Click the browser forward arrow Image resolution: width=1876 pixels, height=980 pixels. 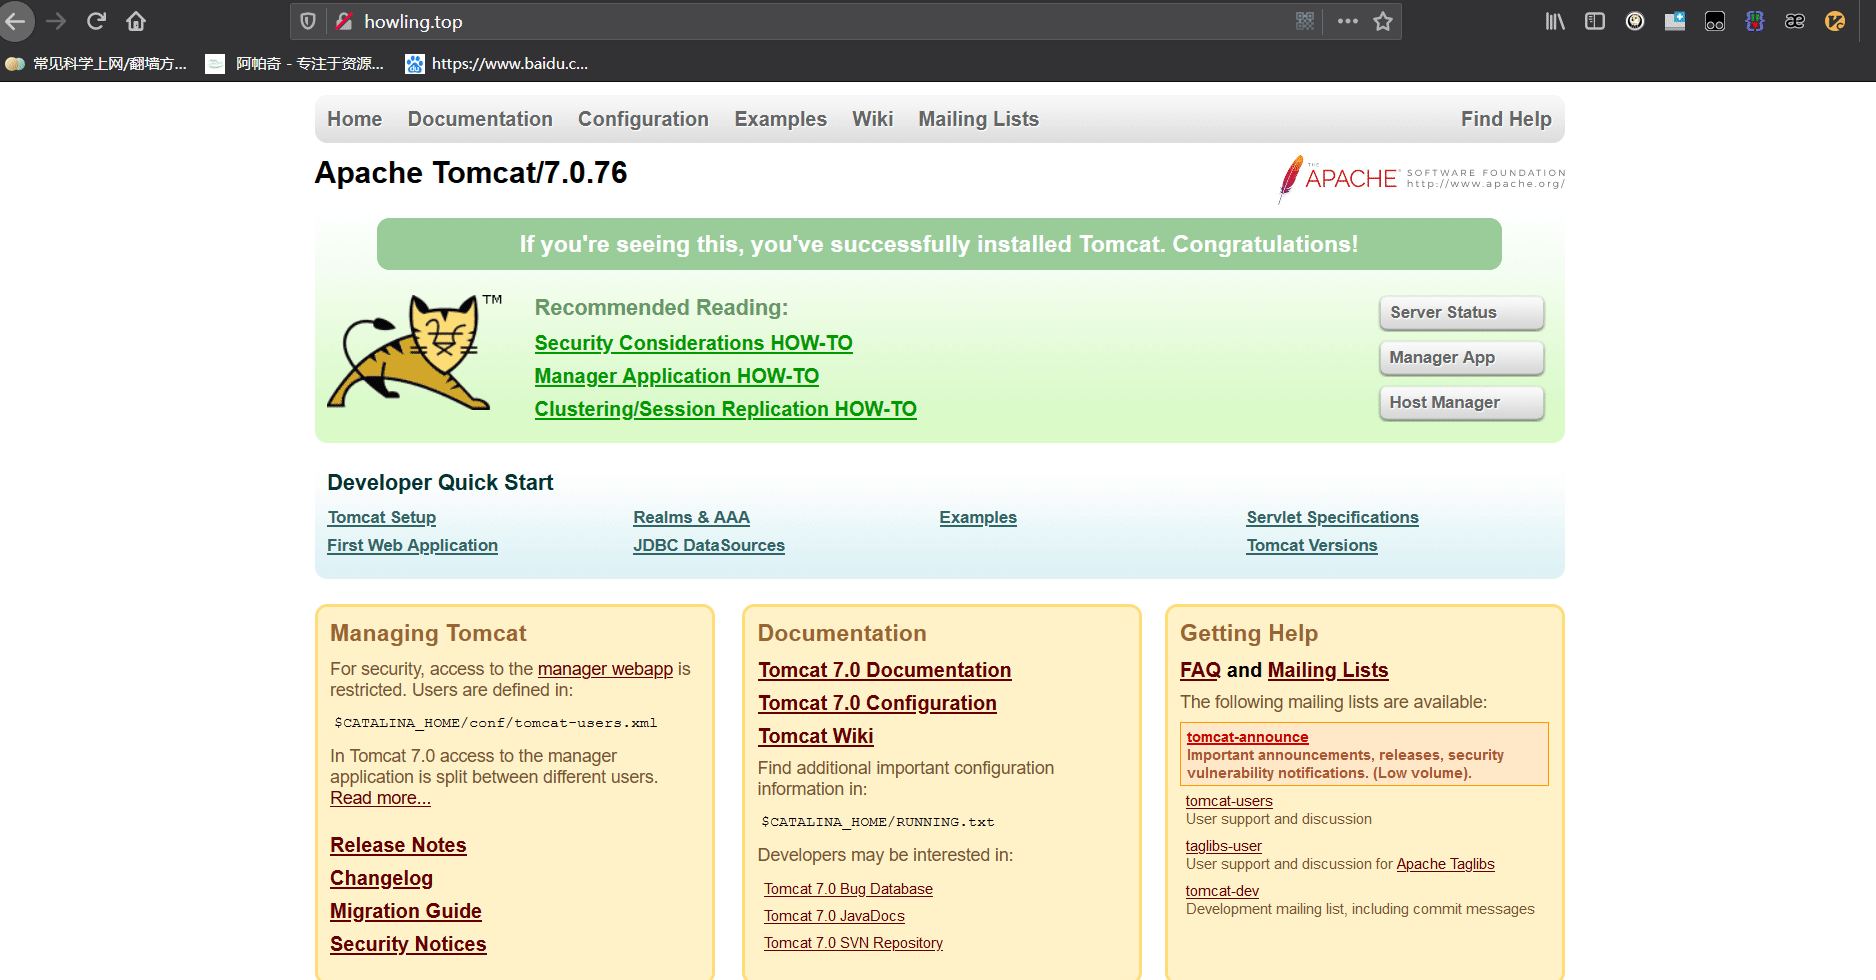56,21
